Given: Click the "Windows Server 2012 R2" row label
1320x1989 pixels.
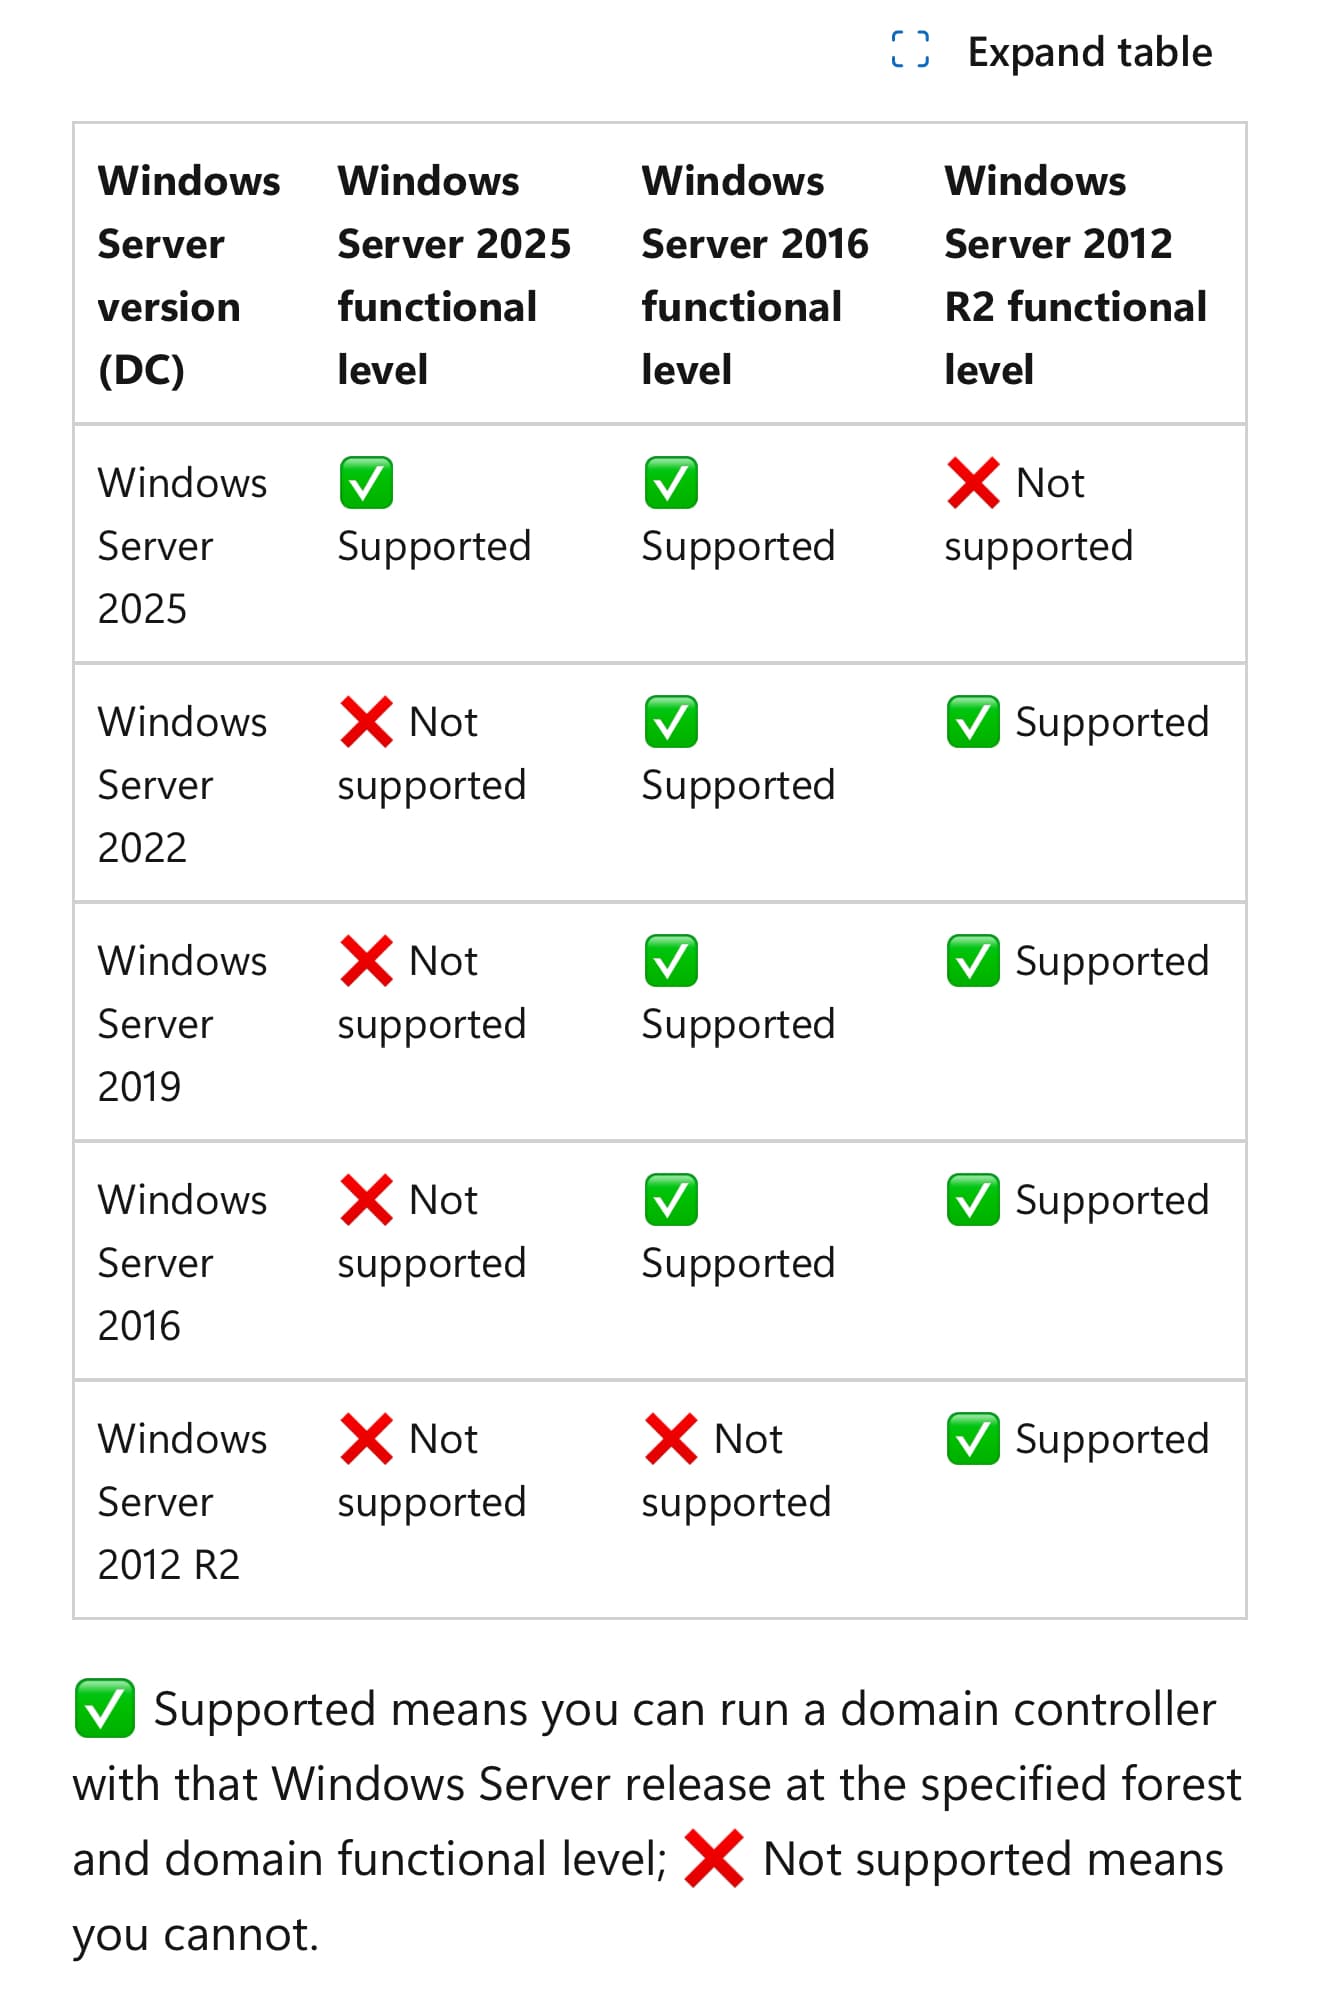Looking at the screenshot, I should (182, 1501).
